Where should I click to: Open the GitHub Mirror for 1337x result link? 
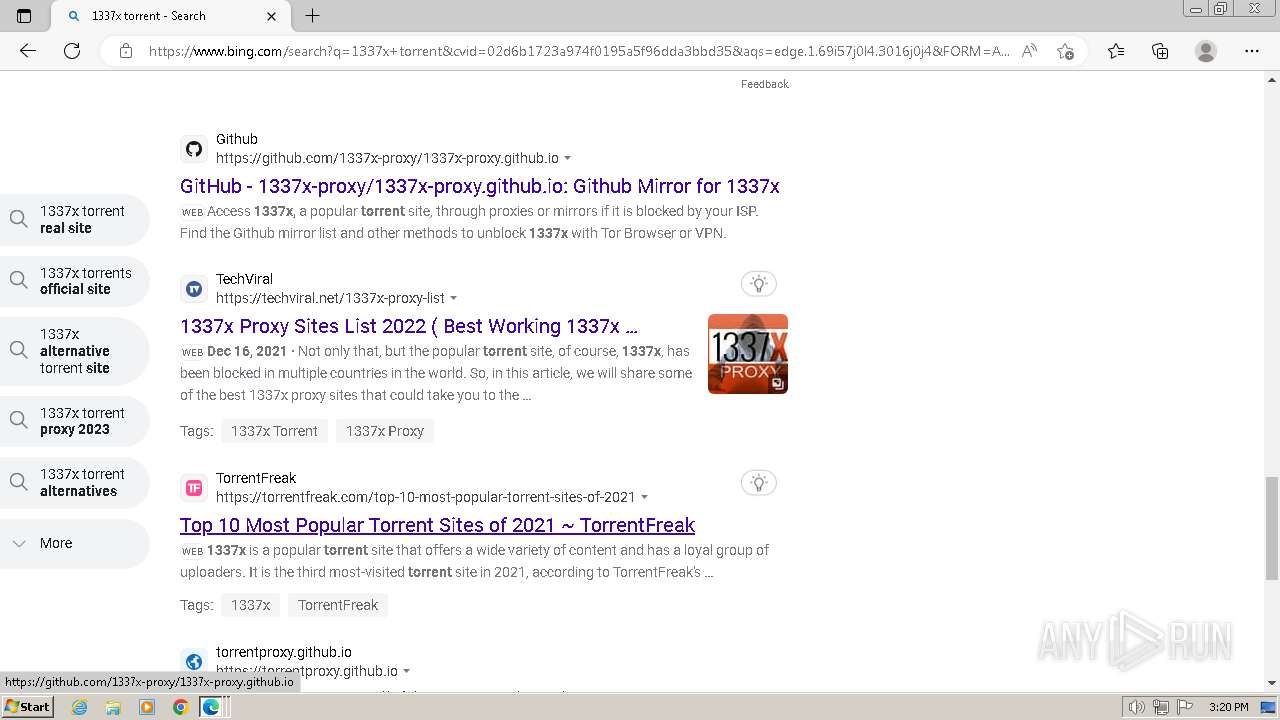[x=480, y=186]
